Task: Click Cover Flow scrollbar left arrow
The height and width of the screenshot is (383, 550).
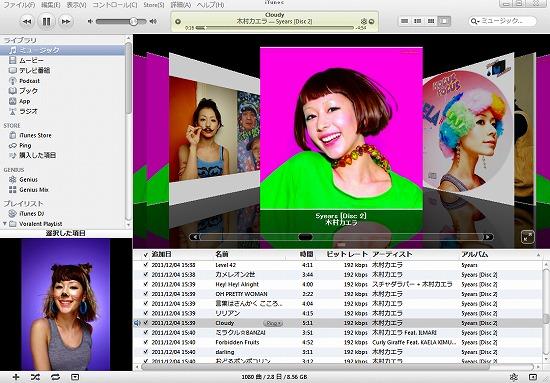Action: pos(195,237)
